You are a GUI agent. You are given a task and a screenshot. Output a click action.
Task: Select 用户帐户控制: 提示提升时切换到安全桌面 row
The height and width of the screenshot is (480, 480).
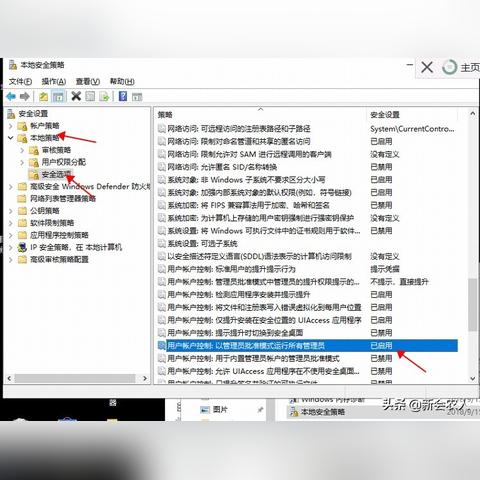point(307,333)
